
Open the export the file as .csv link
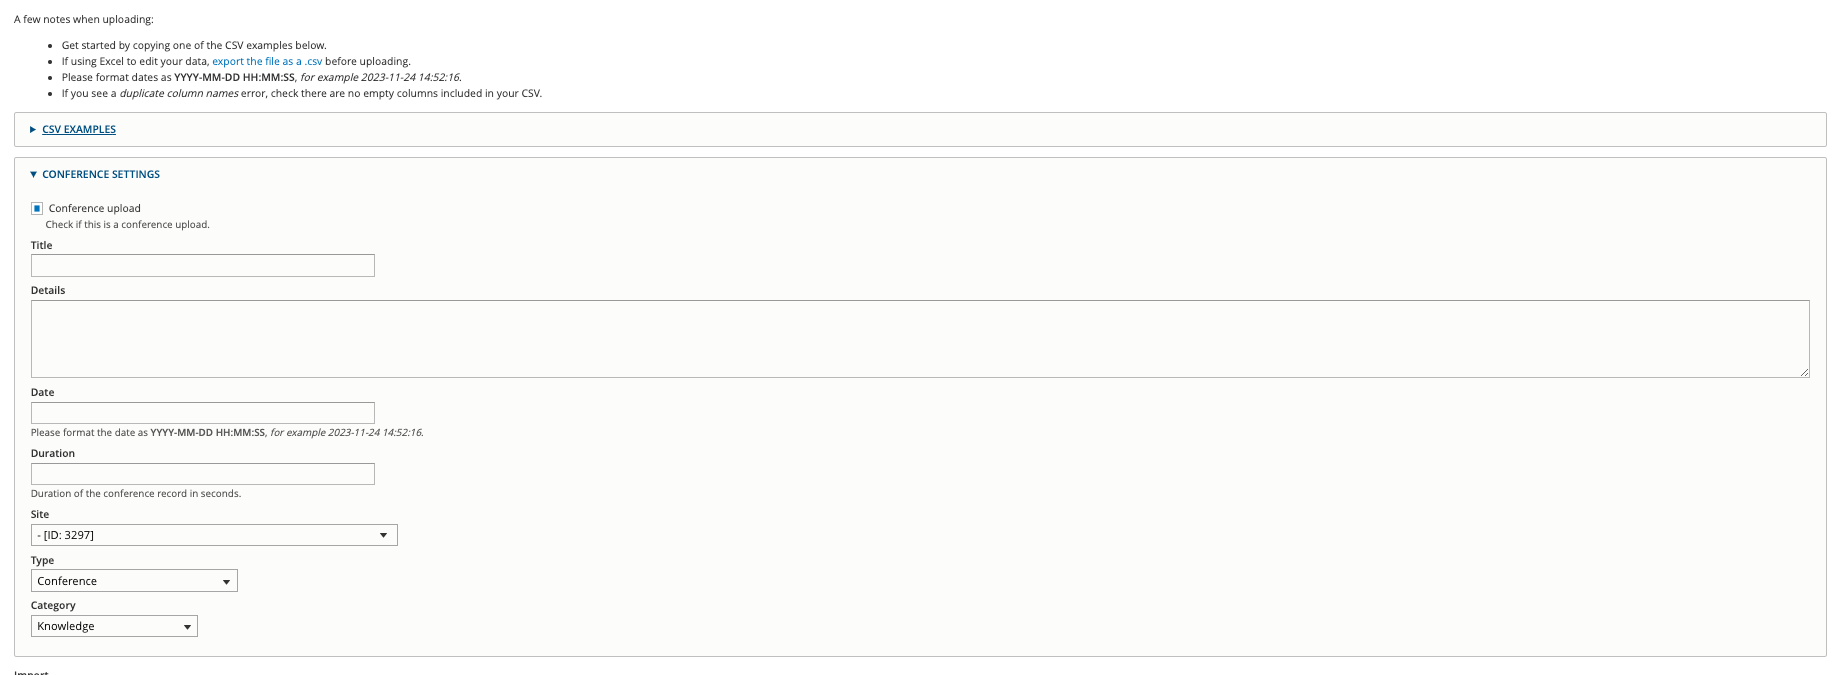(267, 61)
